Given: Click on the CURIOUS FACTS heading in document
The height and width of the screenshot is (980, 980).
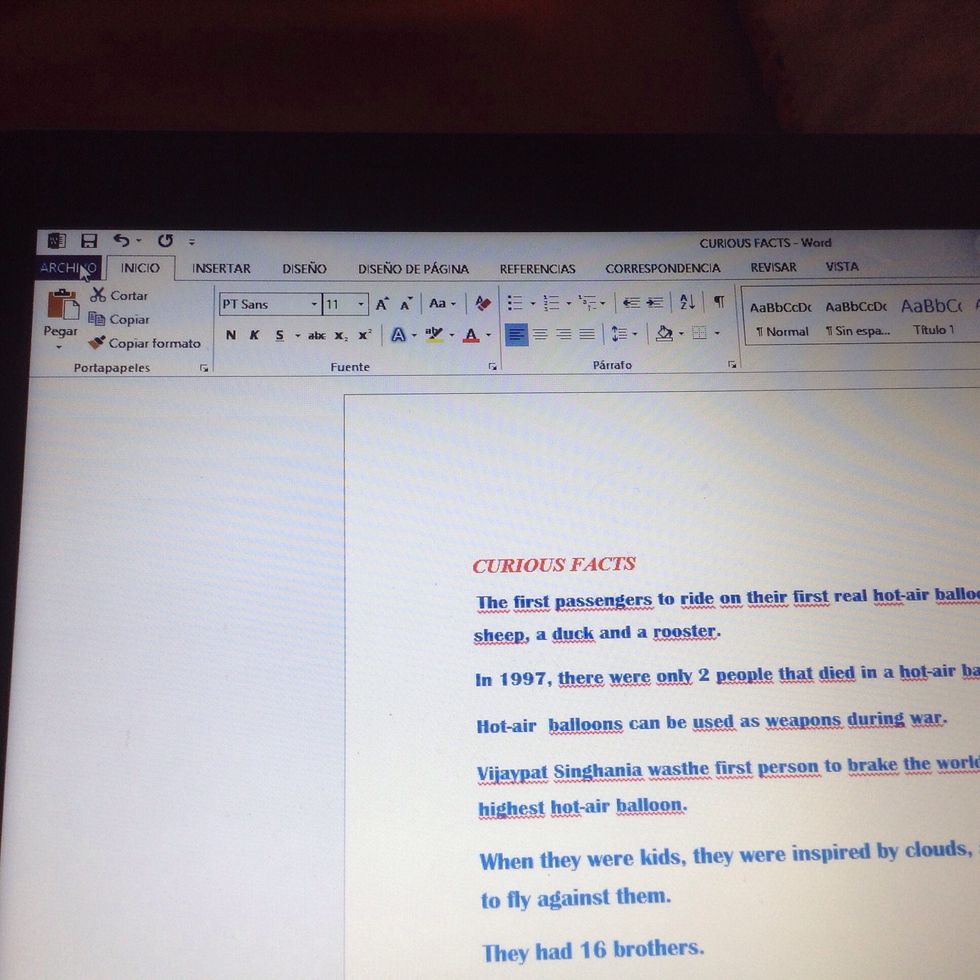Looking at the screenshot, I should (554, 565).
